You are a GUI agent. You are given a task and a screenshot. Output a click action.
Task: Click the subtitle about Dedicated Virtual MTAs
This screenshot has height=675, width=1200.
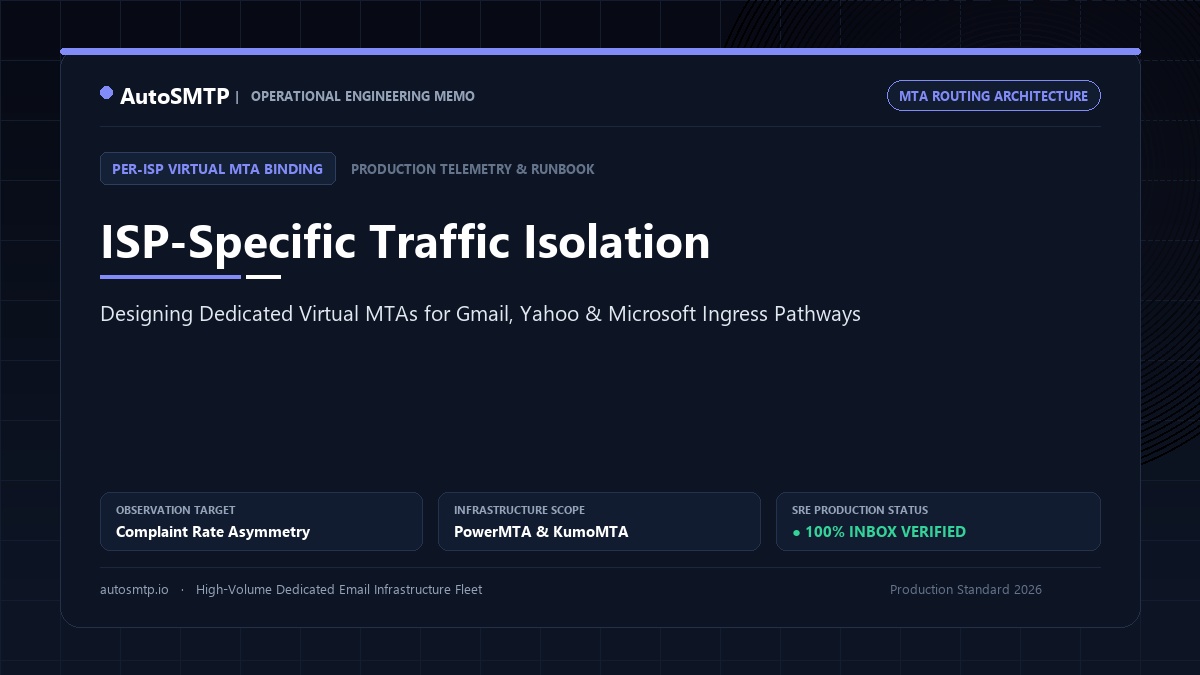coord(480,314)
